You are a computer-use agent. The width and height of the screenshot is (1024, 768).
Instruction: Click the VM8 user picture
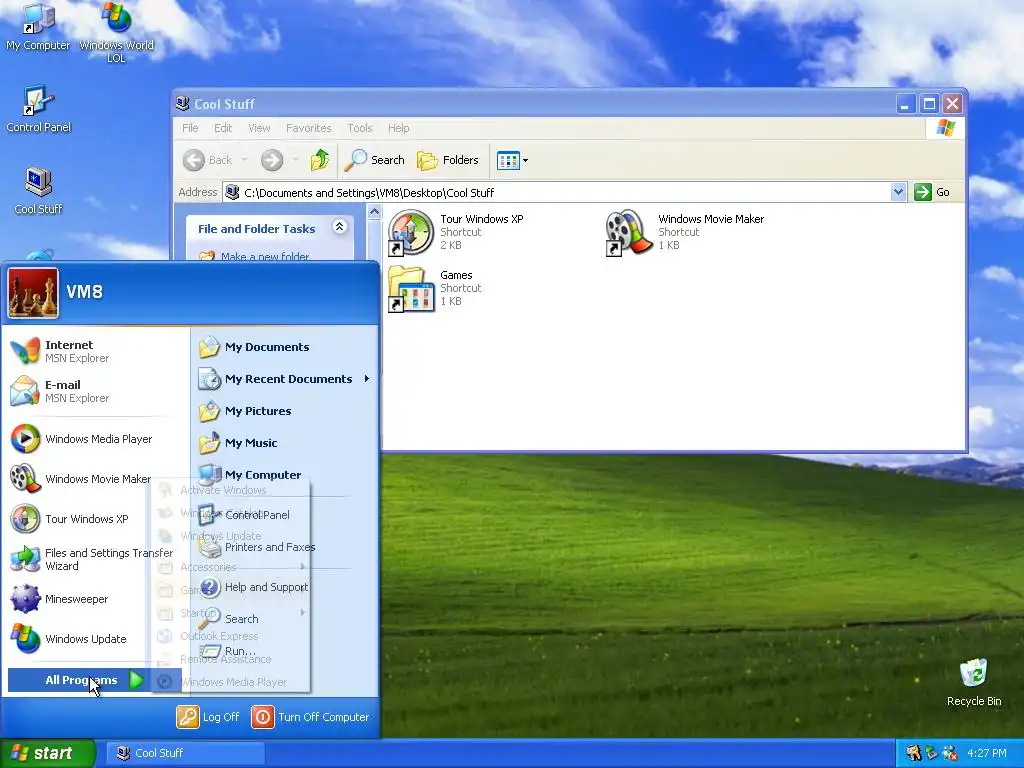33,293
